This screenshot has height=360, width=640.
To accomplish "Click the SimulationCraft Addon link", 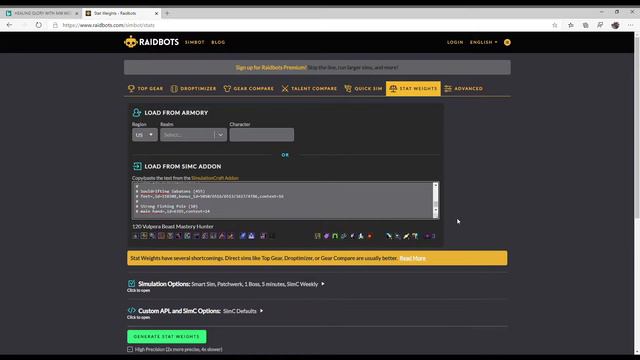I will pyautogui.click(x=215, y=178).
